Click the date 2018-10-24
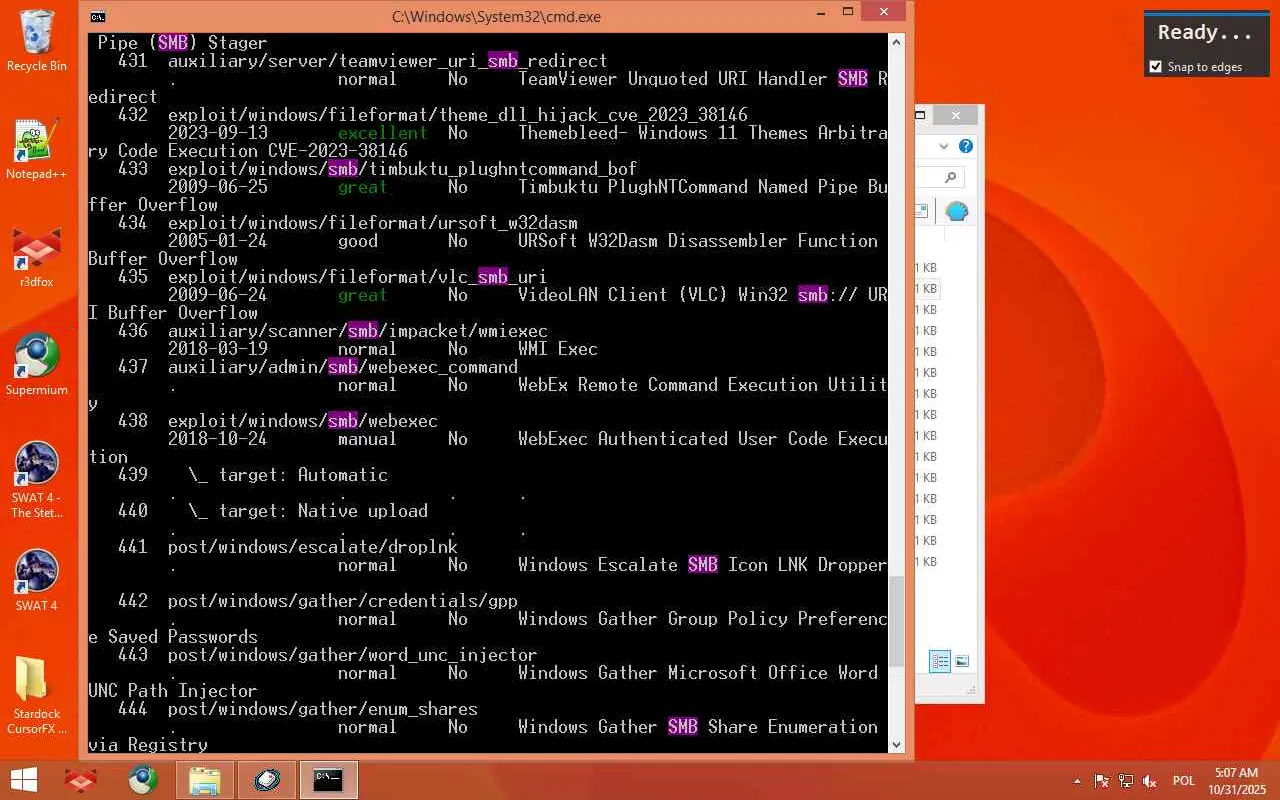The image size is (1280, 800). click(x=217, y=439)
